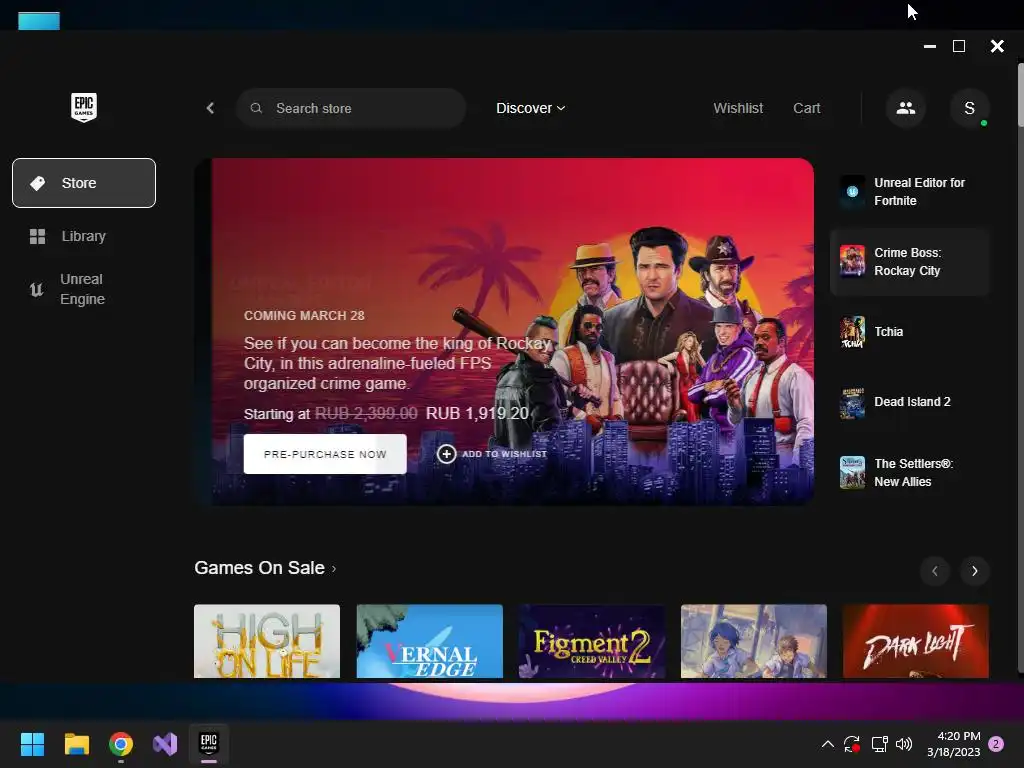Open Games On Sale heading link
This screenshot has height=768, width=1024.
[x=265, y=568]
